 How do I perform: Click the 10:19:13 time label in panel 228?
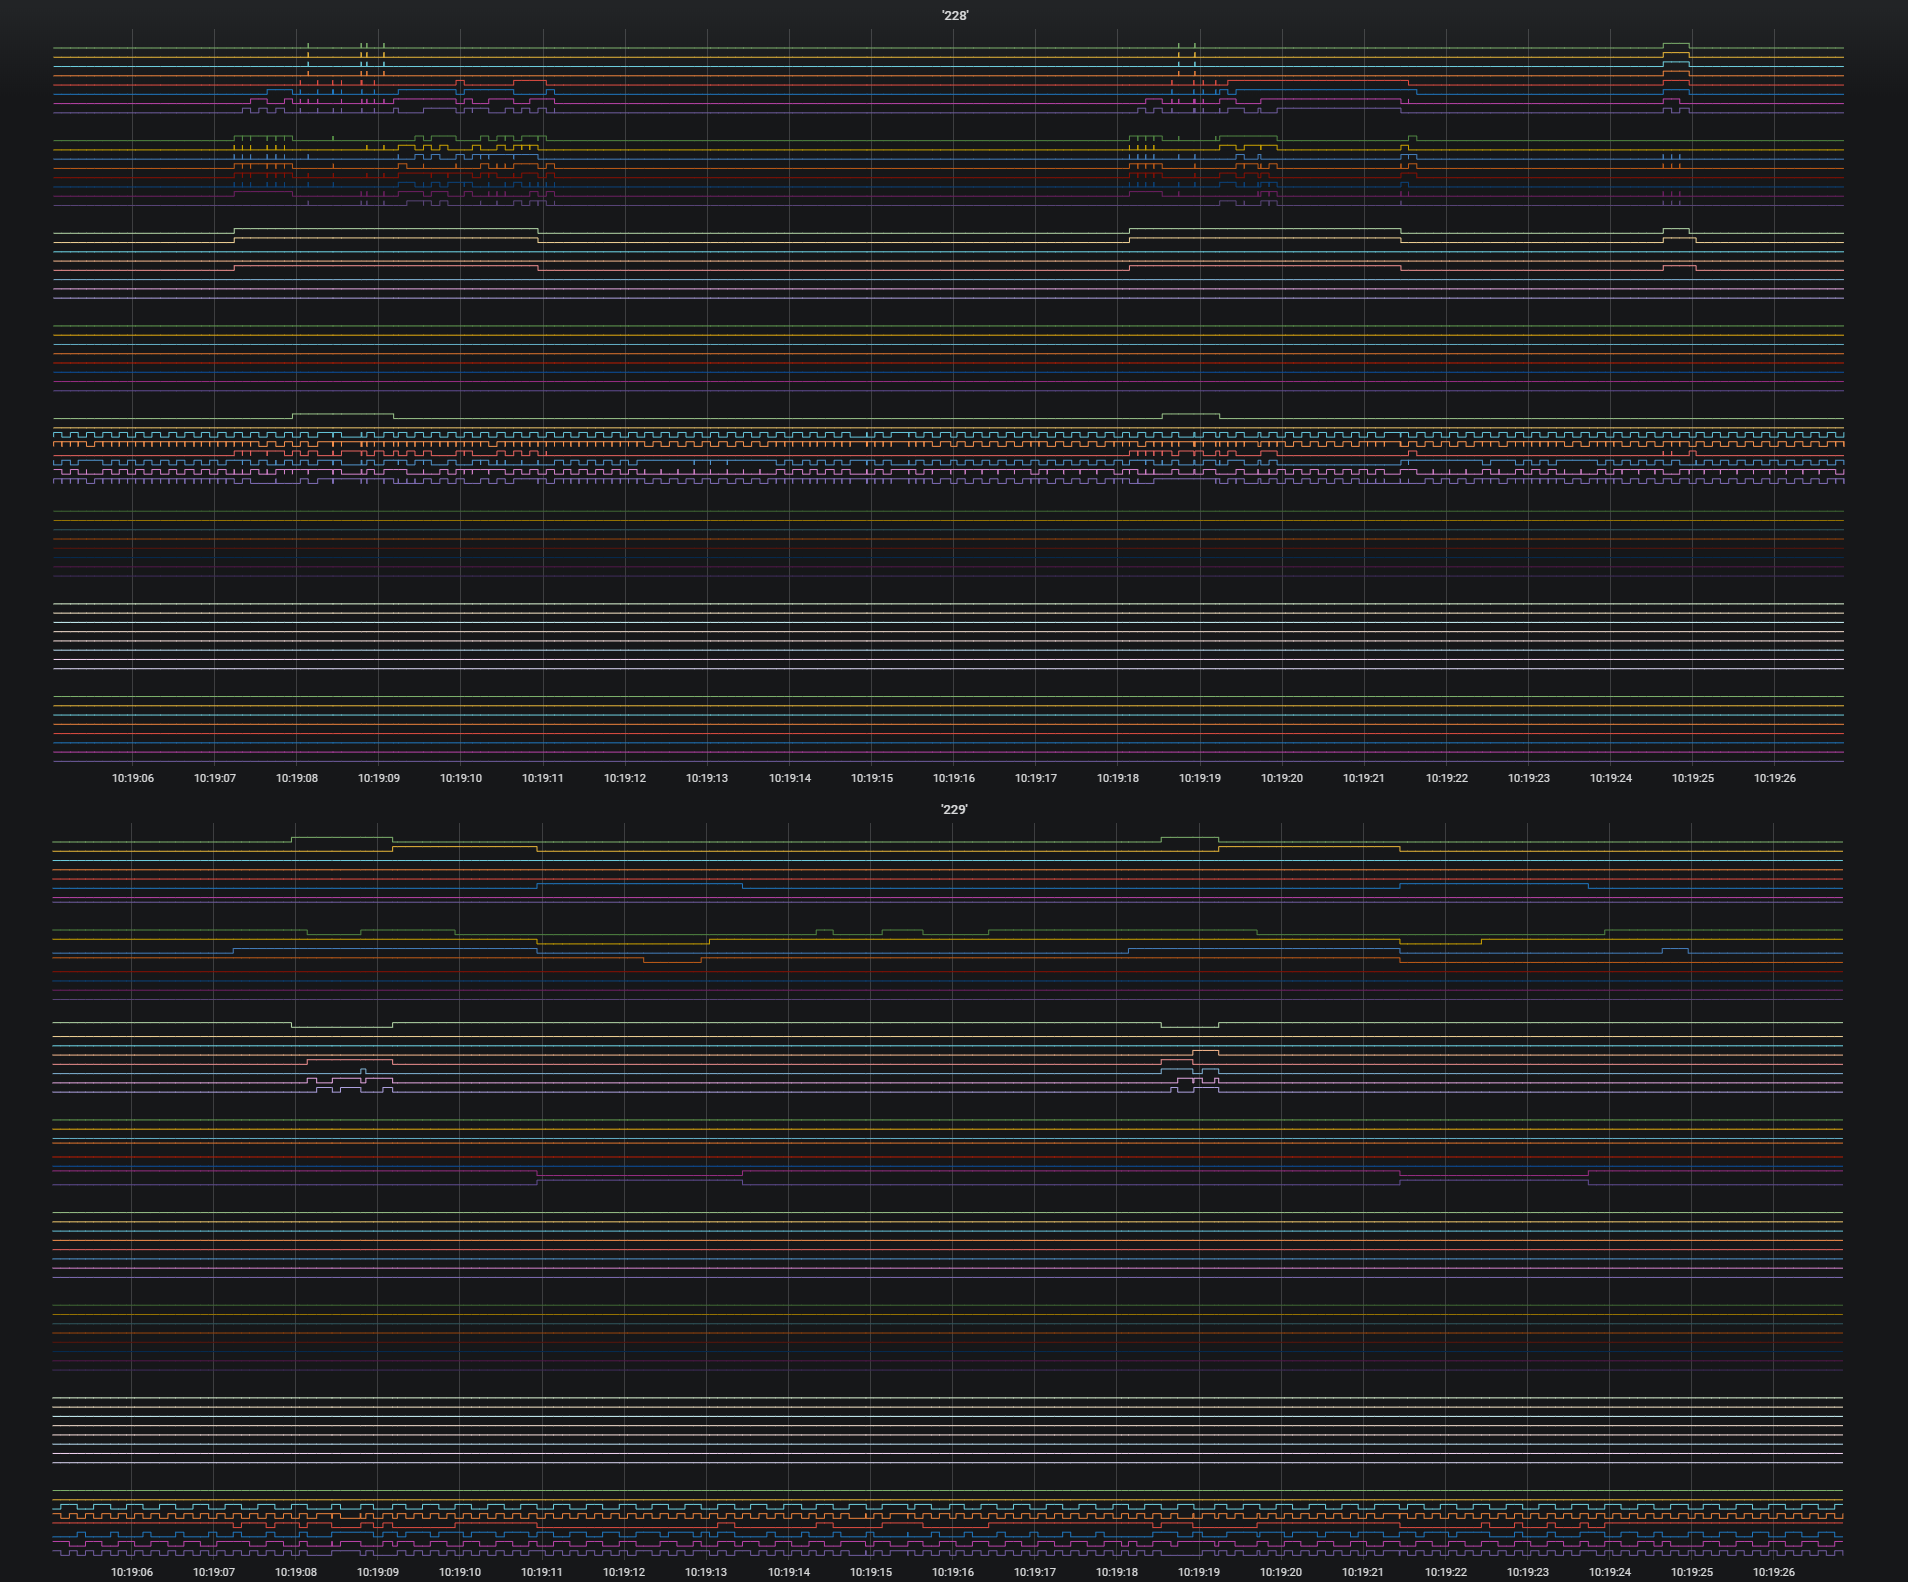(x=707, y=778)
